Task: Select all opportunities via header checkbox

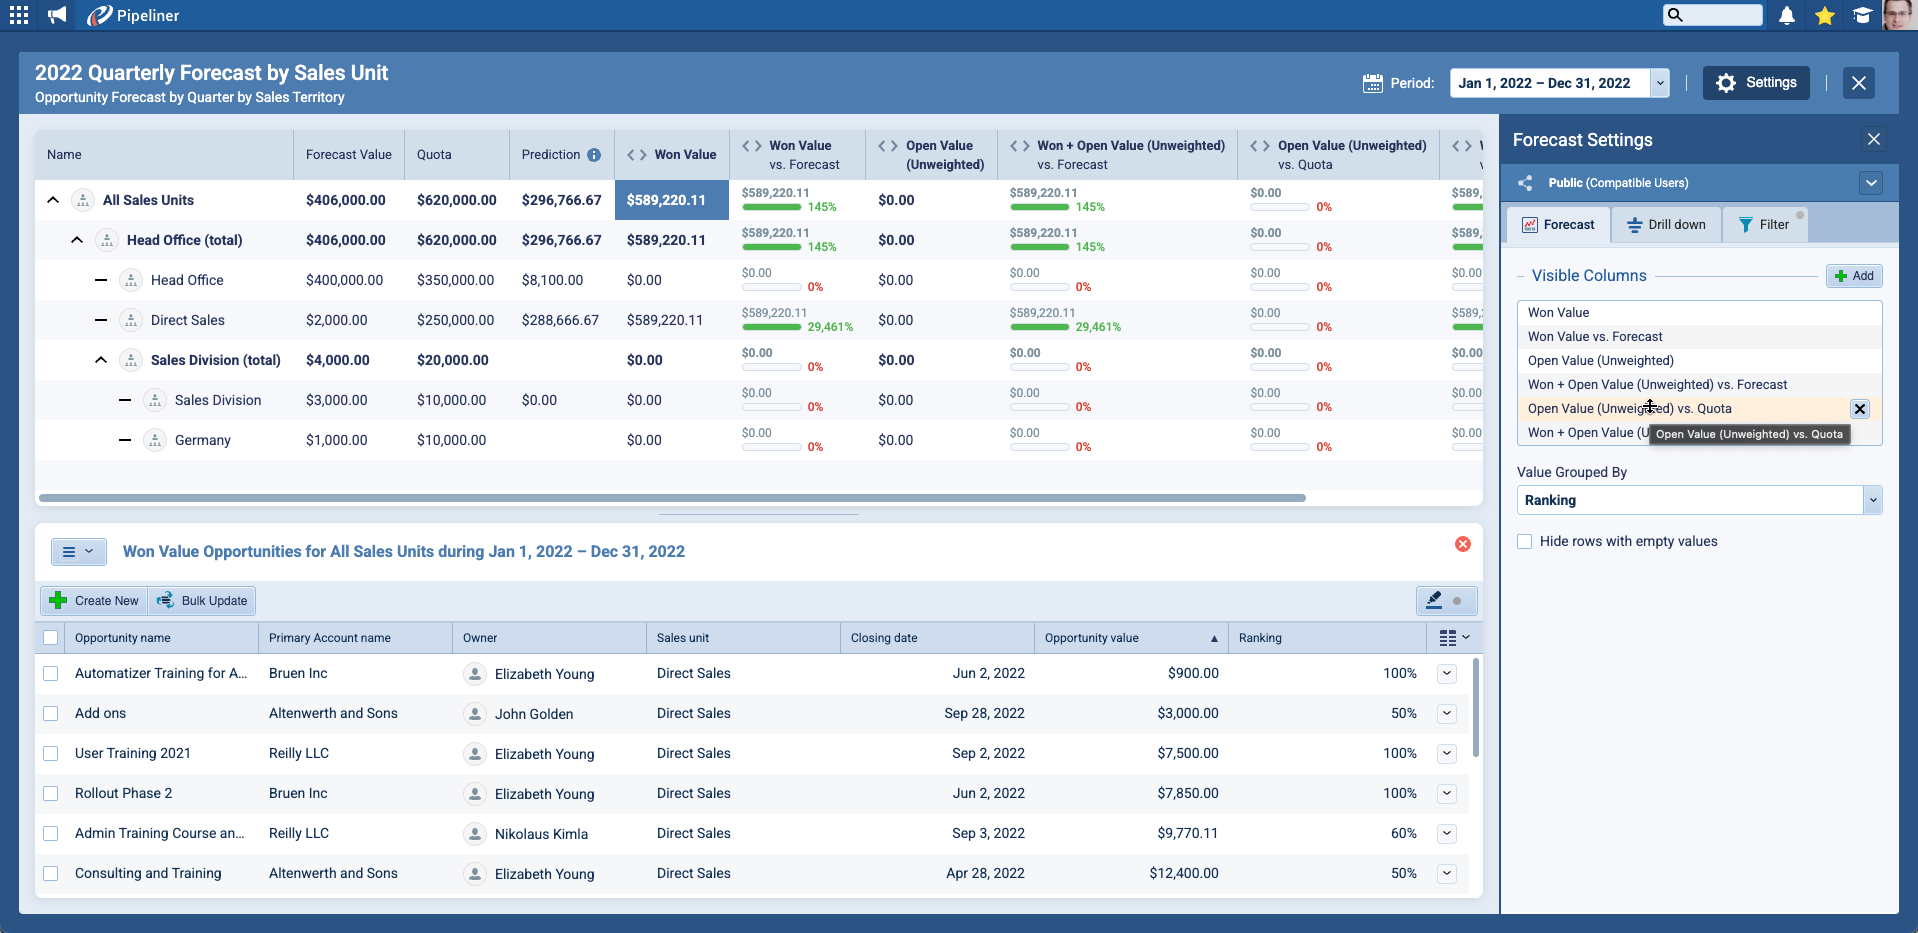Action: (x=51, y=638)
